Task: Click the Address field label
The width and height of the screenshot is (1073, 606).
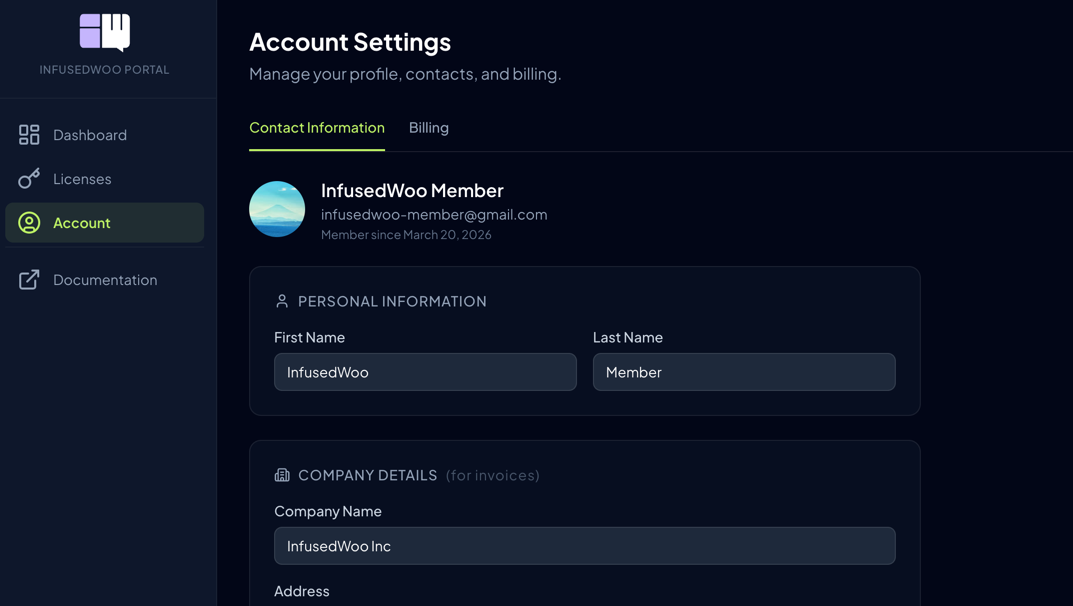Action: pyautogui.click(x=302, y=591)
